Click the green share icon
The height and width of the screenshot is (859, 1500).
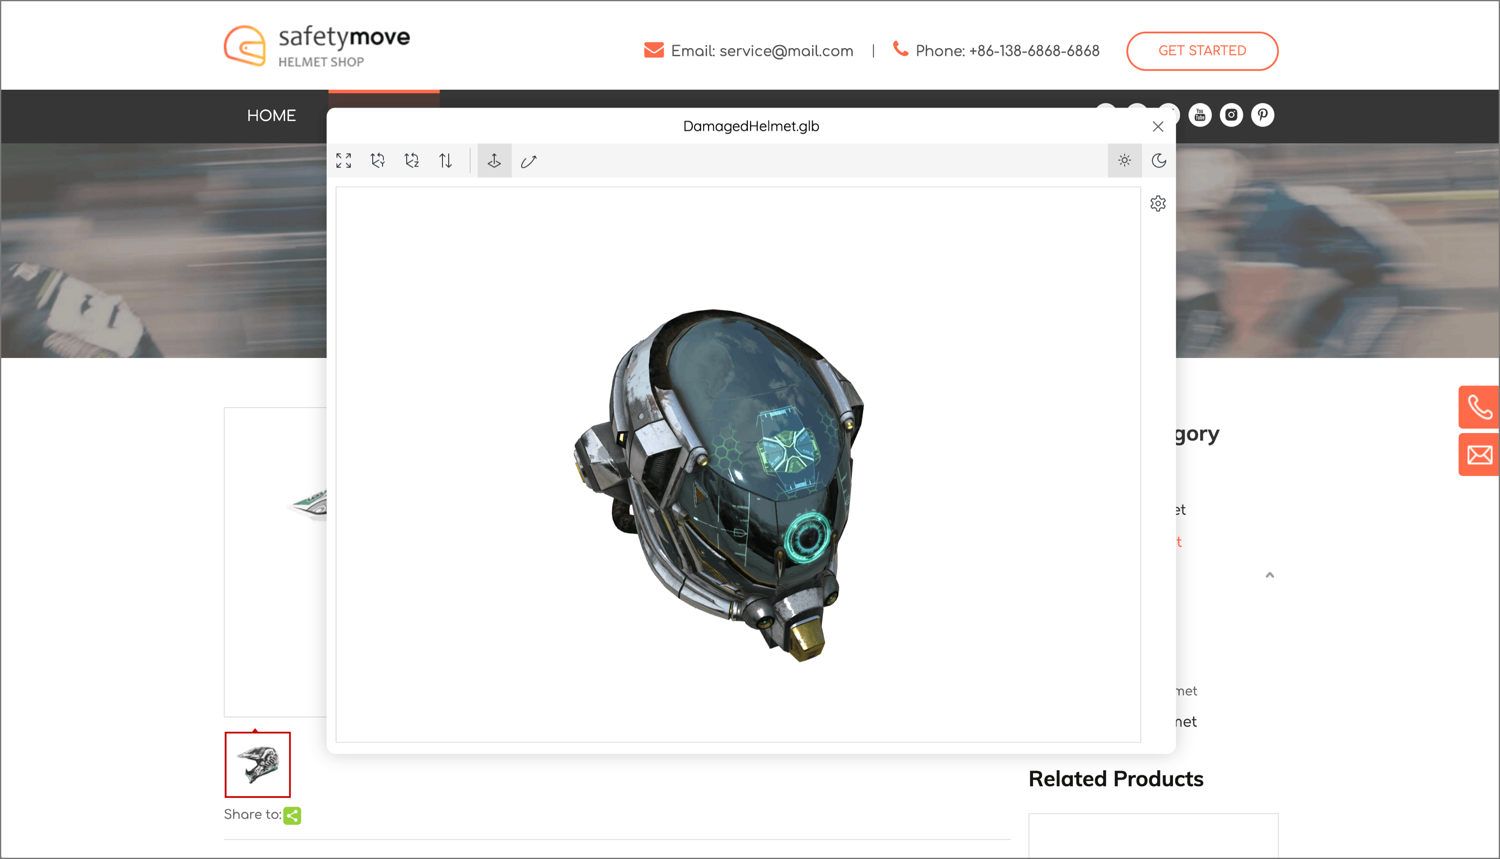(x=292, y=816)
